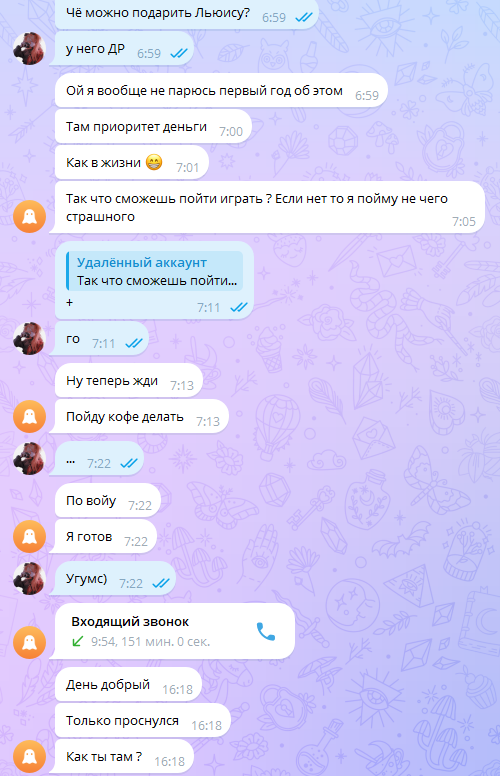Click the ghost avatar beside 'Я готов'
This screenshot has width=500, height=776.
29,536
